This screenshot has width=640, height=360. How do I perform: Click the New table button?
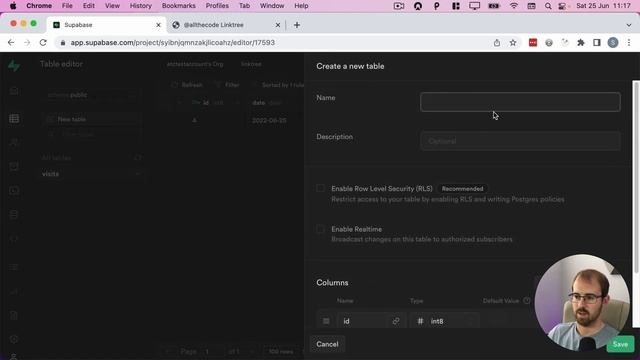pyautogui.click(x=91, y=119)
